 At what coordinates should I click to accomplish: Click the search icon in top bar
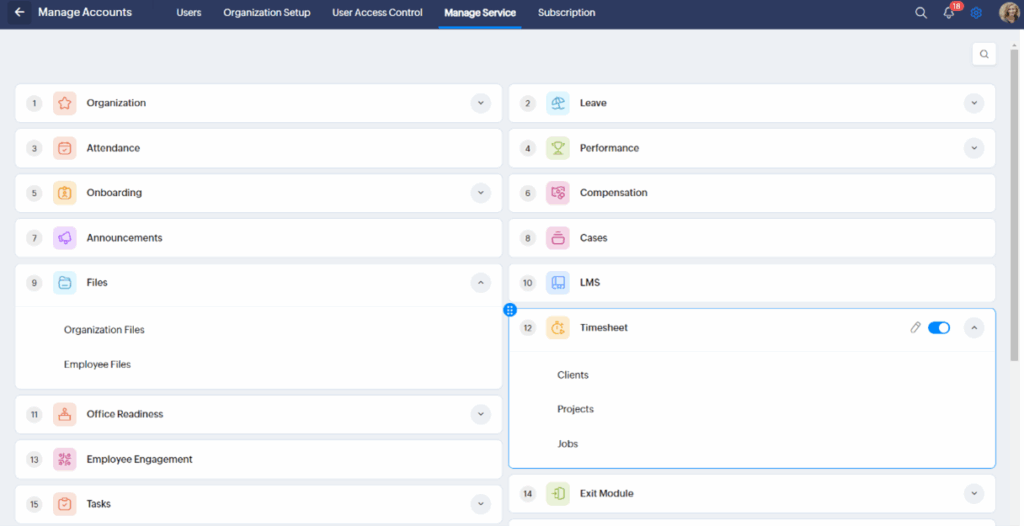[921, 13]
